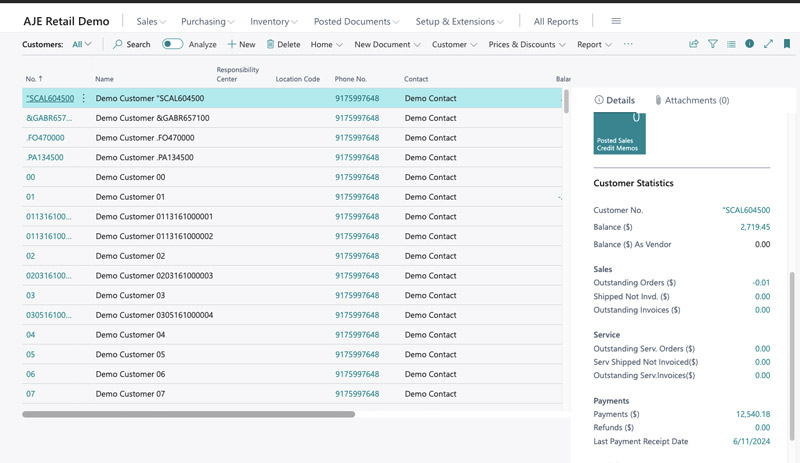Click the Delete button
This screenshot has height=463, width=800.
[283, 44]
